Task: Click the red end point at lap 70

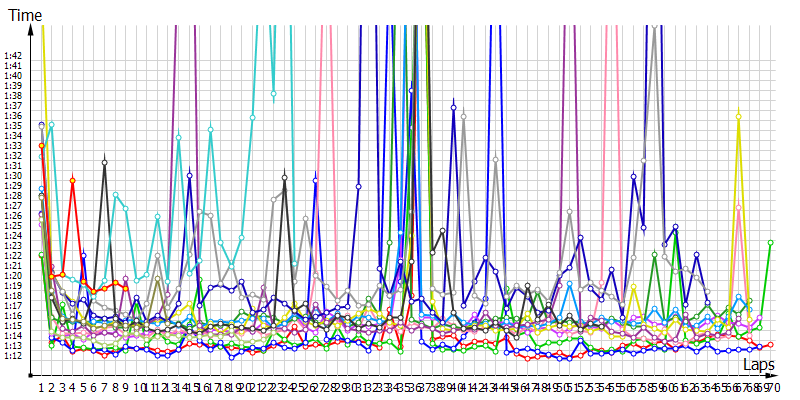Action: point(770,345)
